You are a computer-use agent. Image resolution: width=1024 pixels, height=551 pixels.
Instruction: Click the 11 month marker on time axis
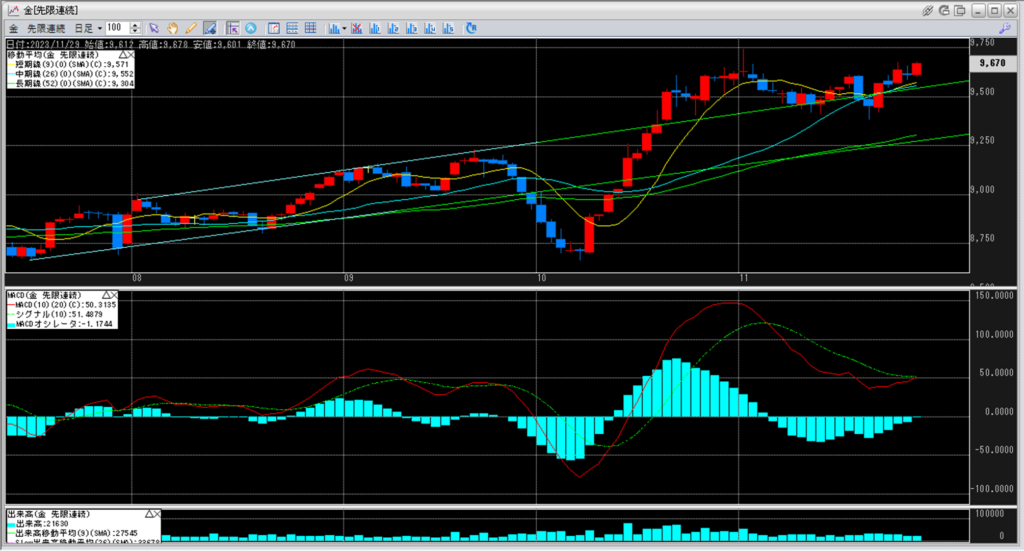744,278
